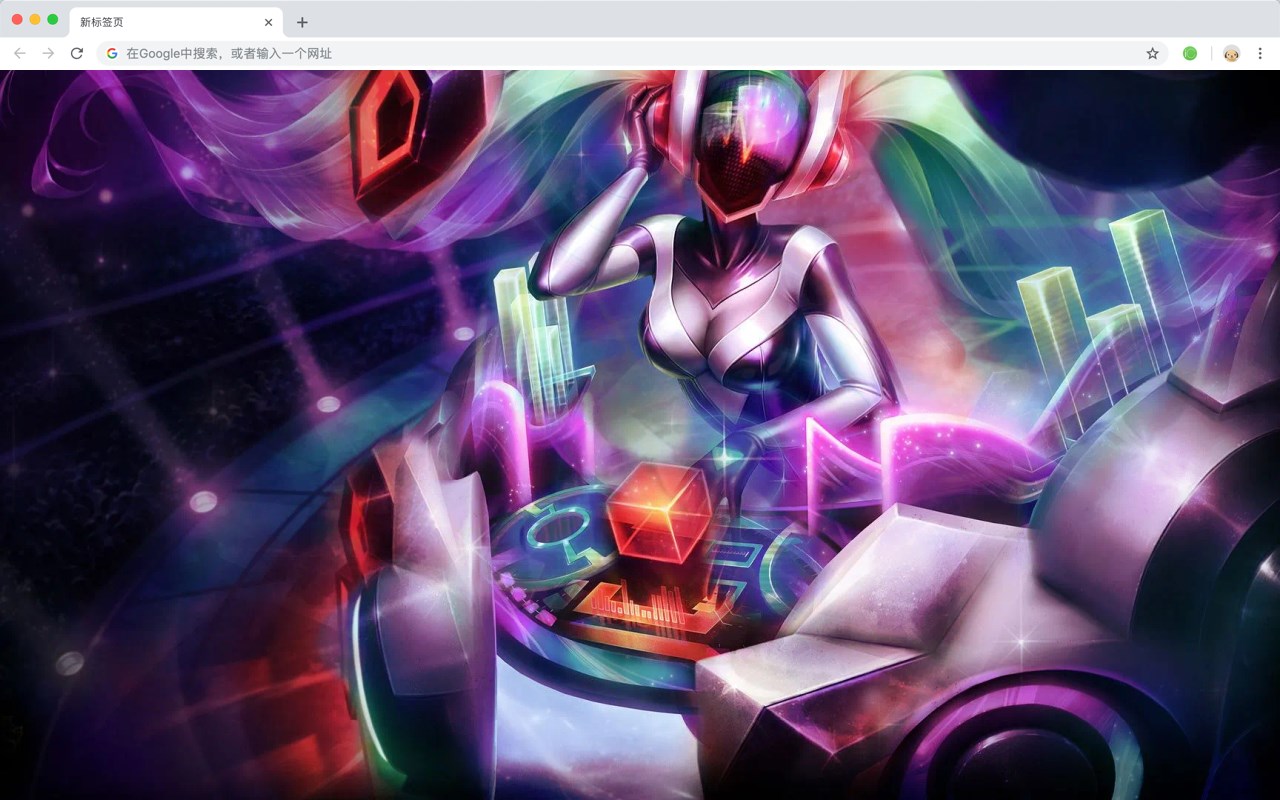Reload the page with the refresh icon
The height and width of the screenshot is (800, 1280).
76,53
